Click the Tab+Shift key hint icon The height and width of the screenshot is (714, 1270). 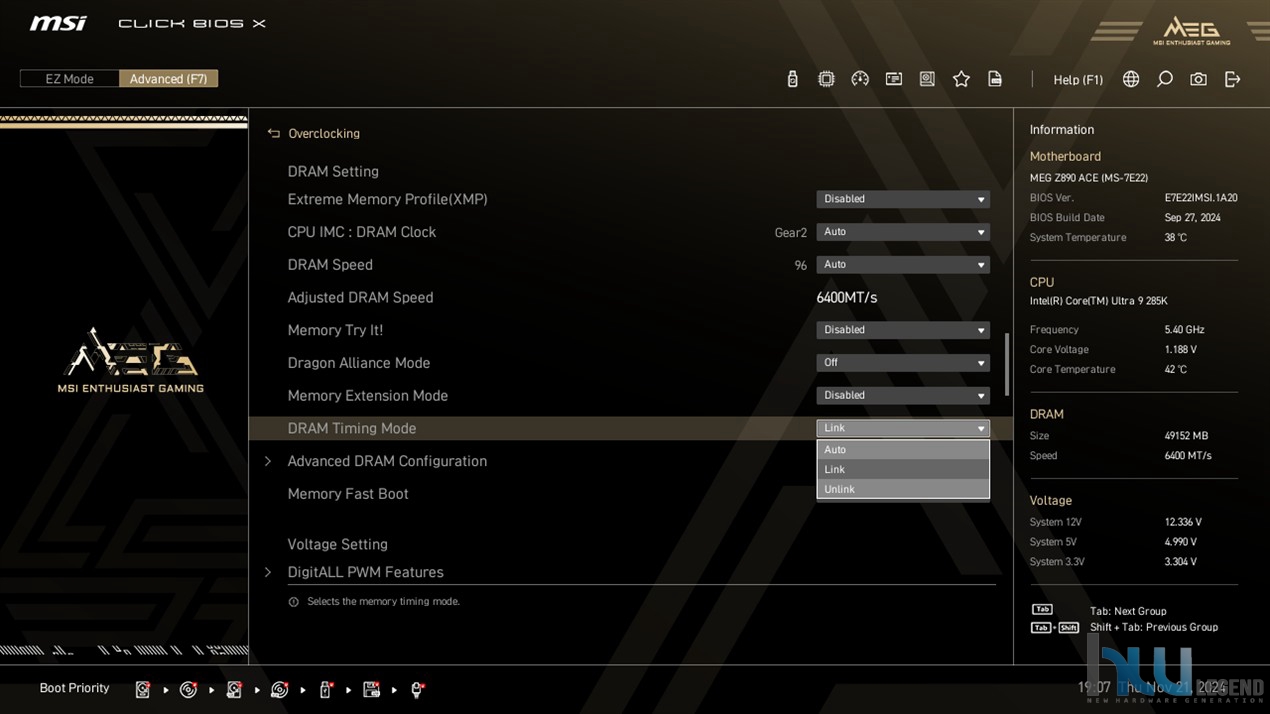1054,628
